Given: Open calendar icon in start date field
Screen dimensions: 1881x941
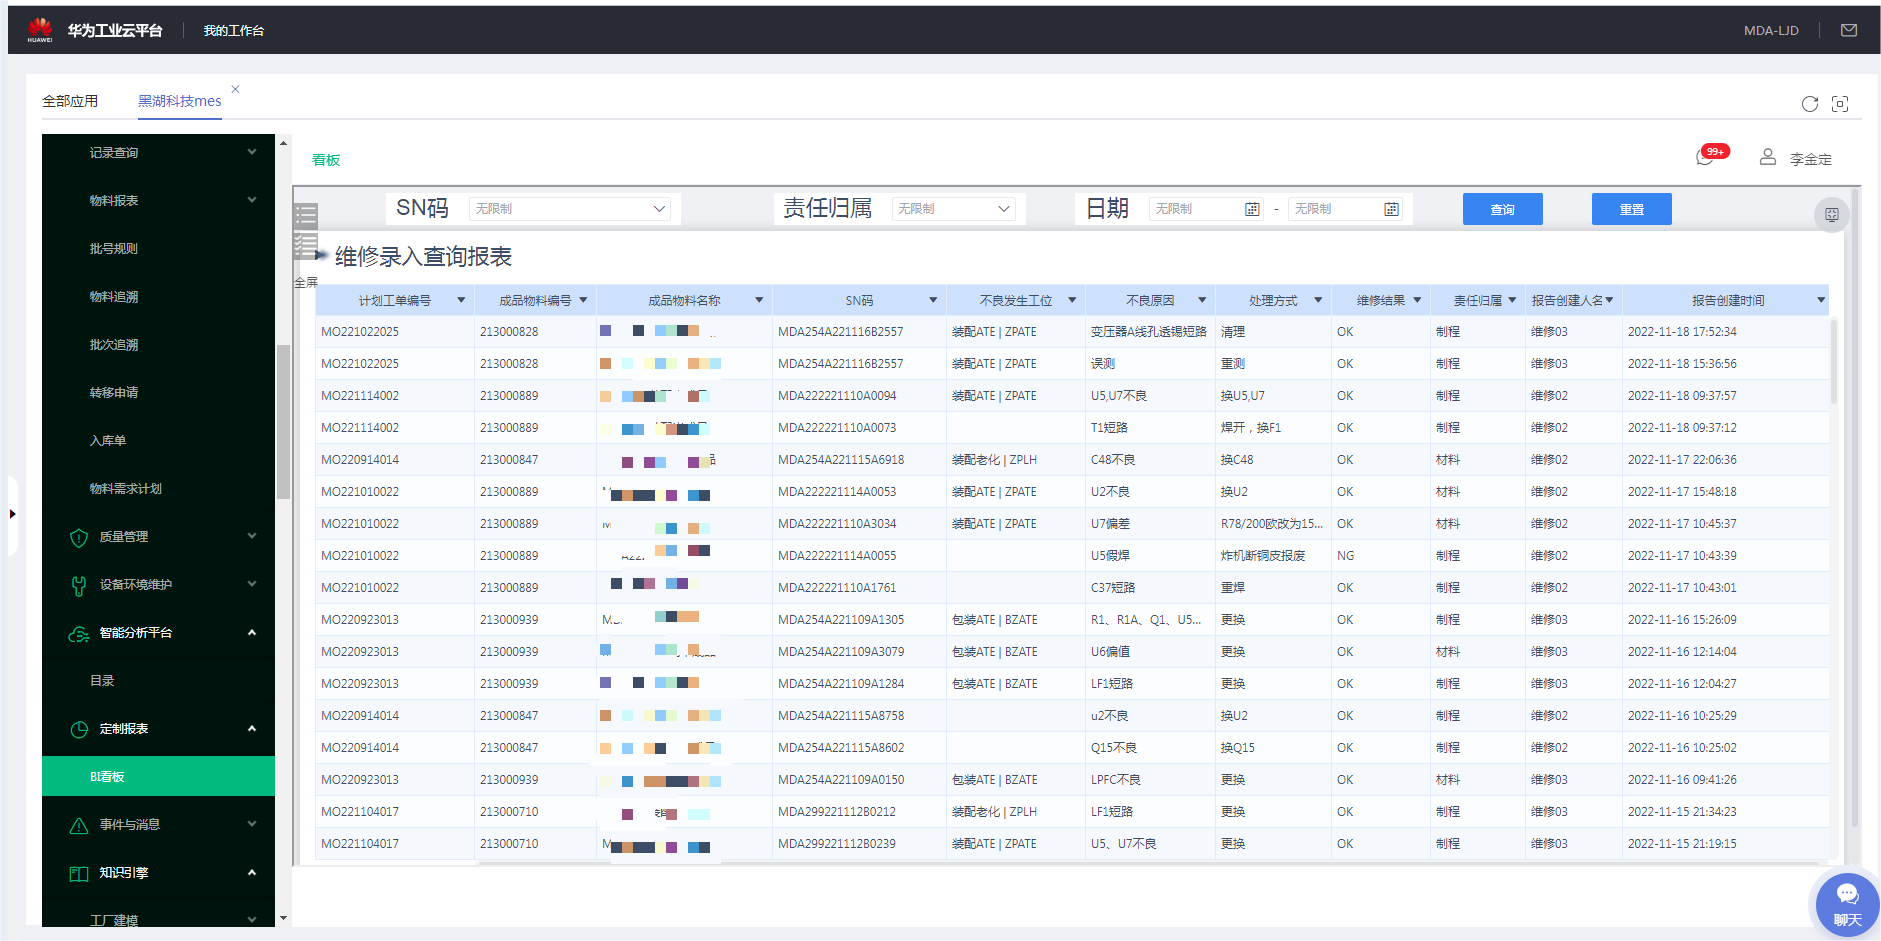Looking at the screenshot, I should coord(1252,209).
